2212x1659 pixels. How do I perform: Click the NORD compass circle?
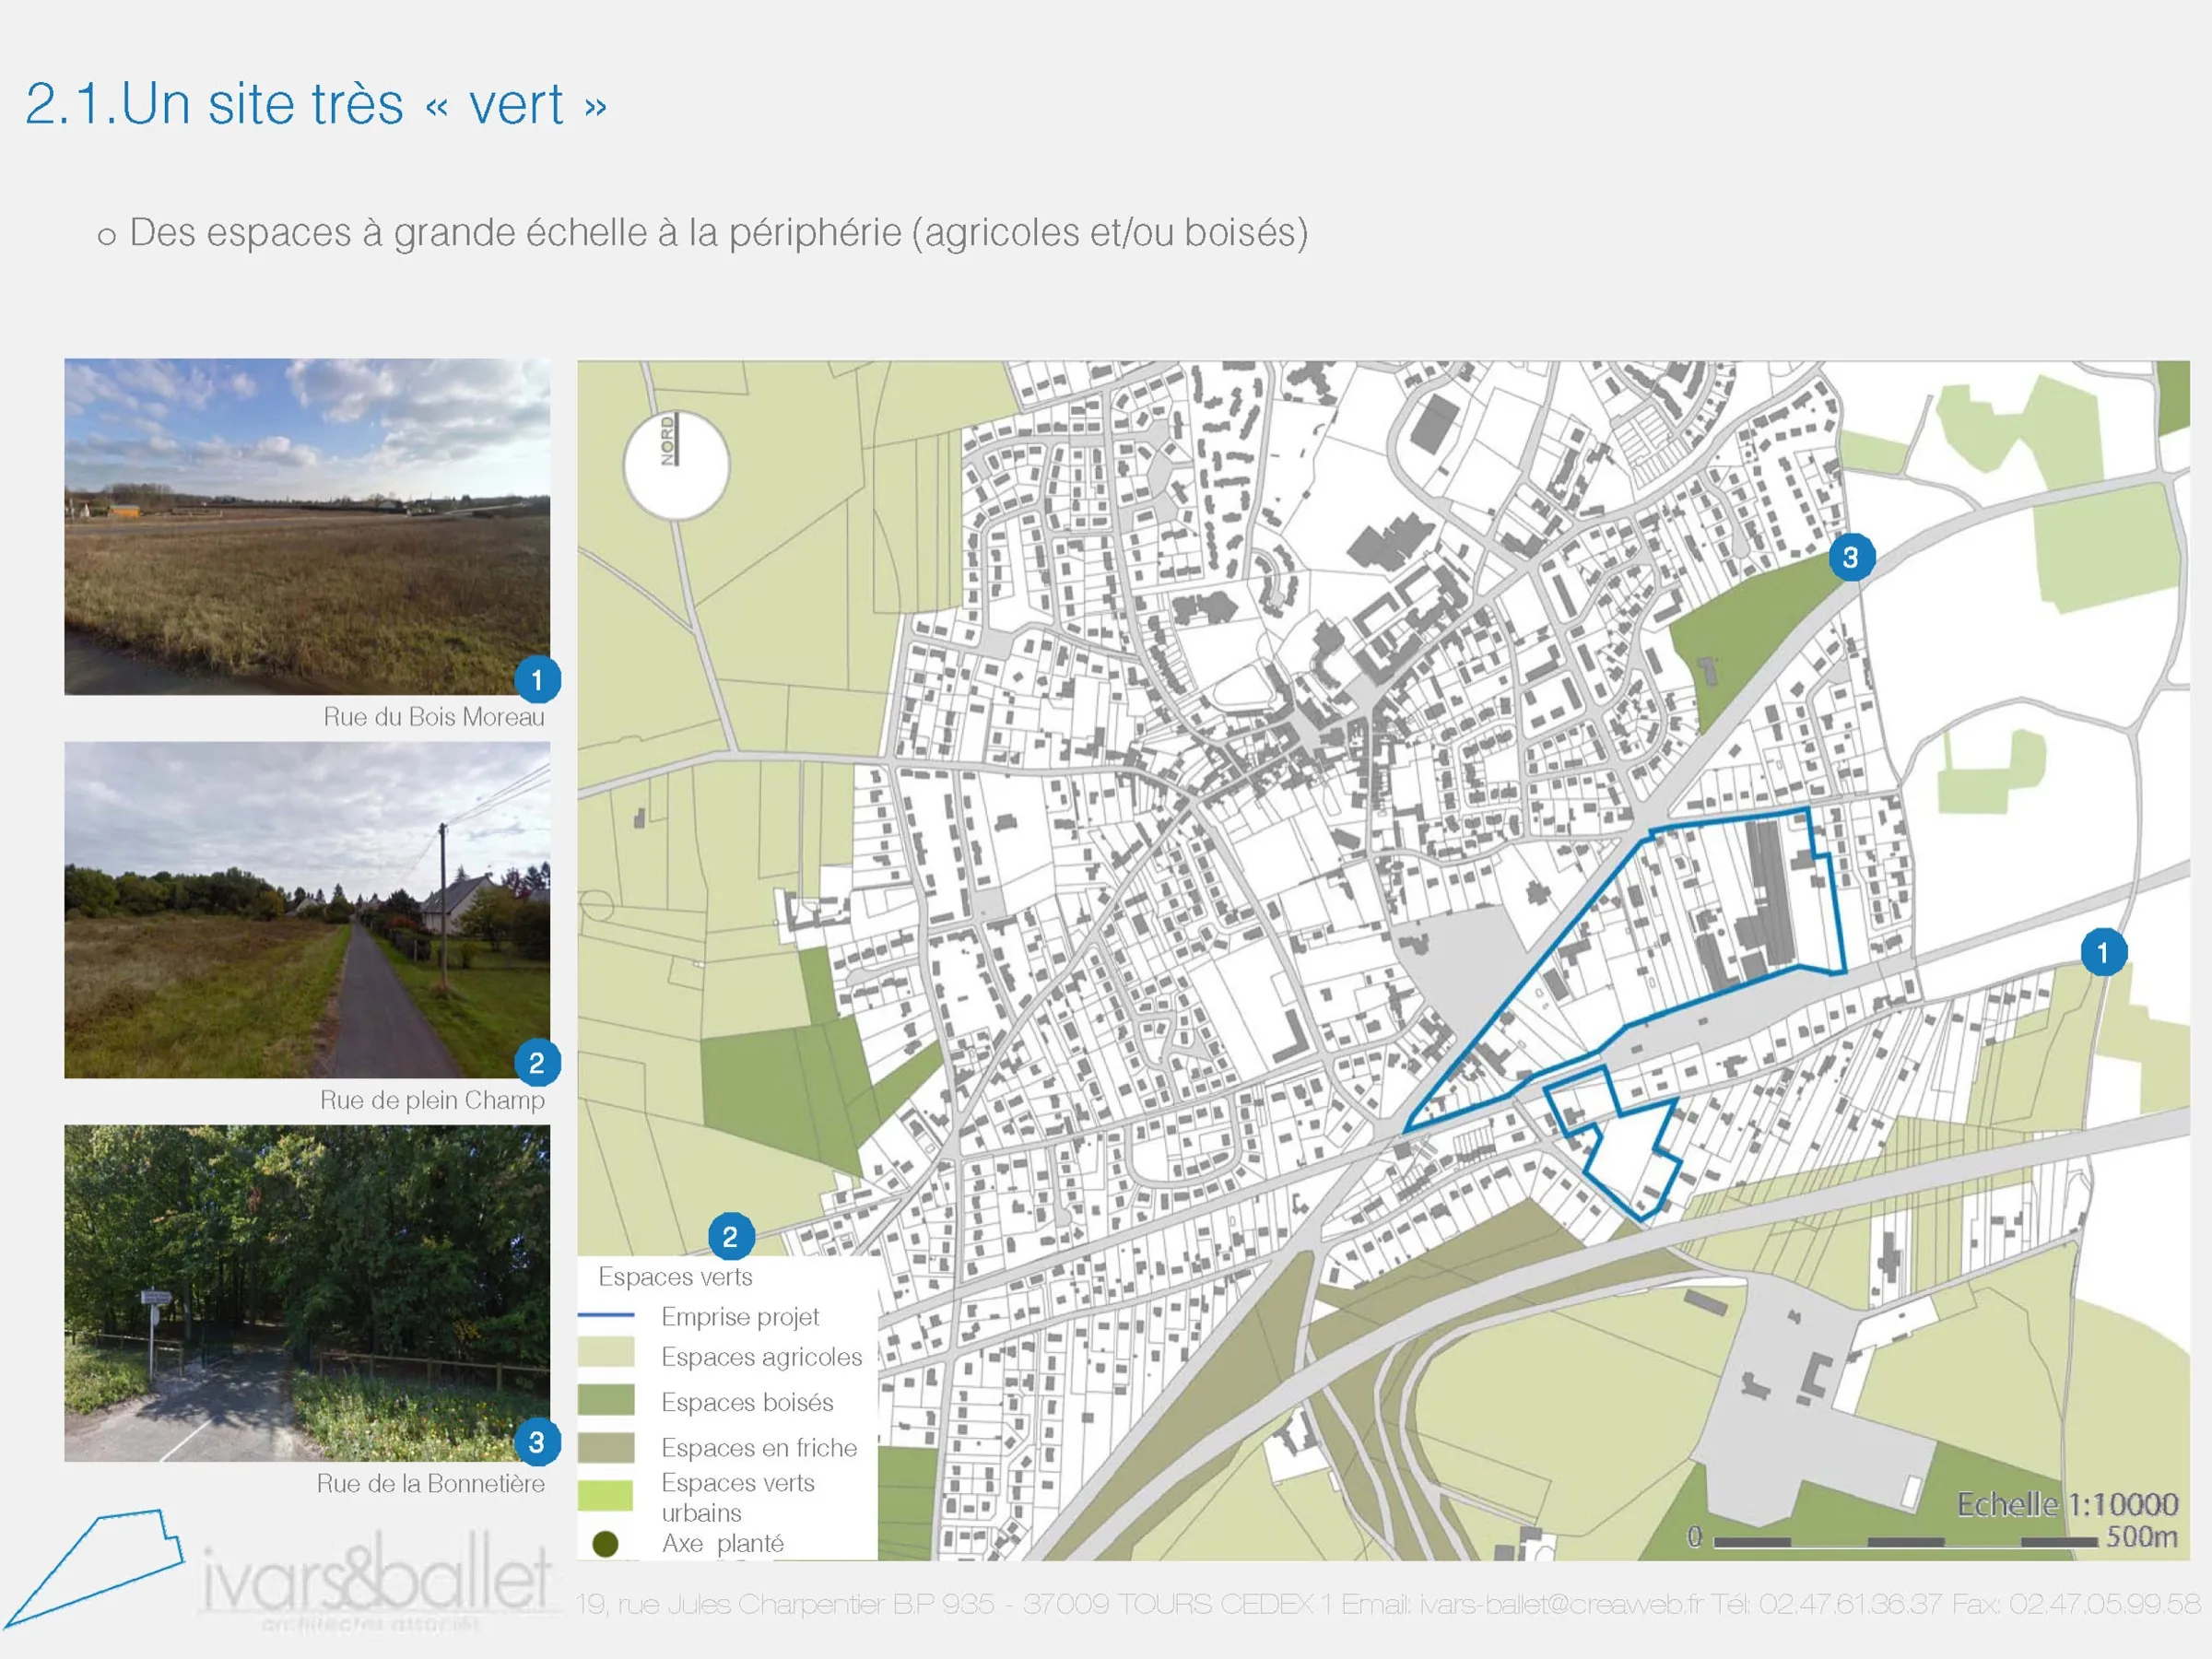coord(676,465)
